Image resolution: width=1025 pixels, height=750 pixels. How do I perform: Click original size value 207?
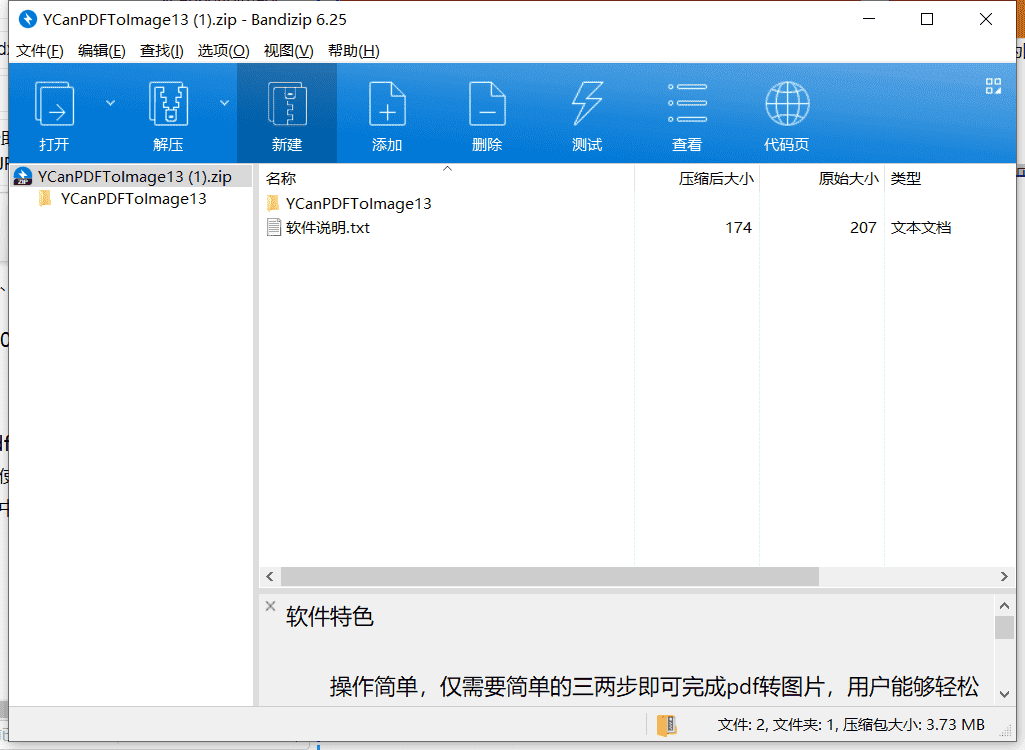point(863,228)
